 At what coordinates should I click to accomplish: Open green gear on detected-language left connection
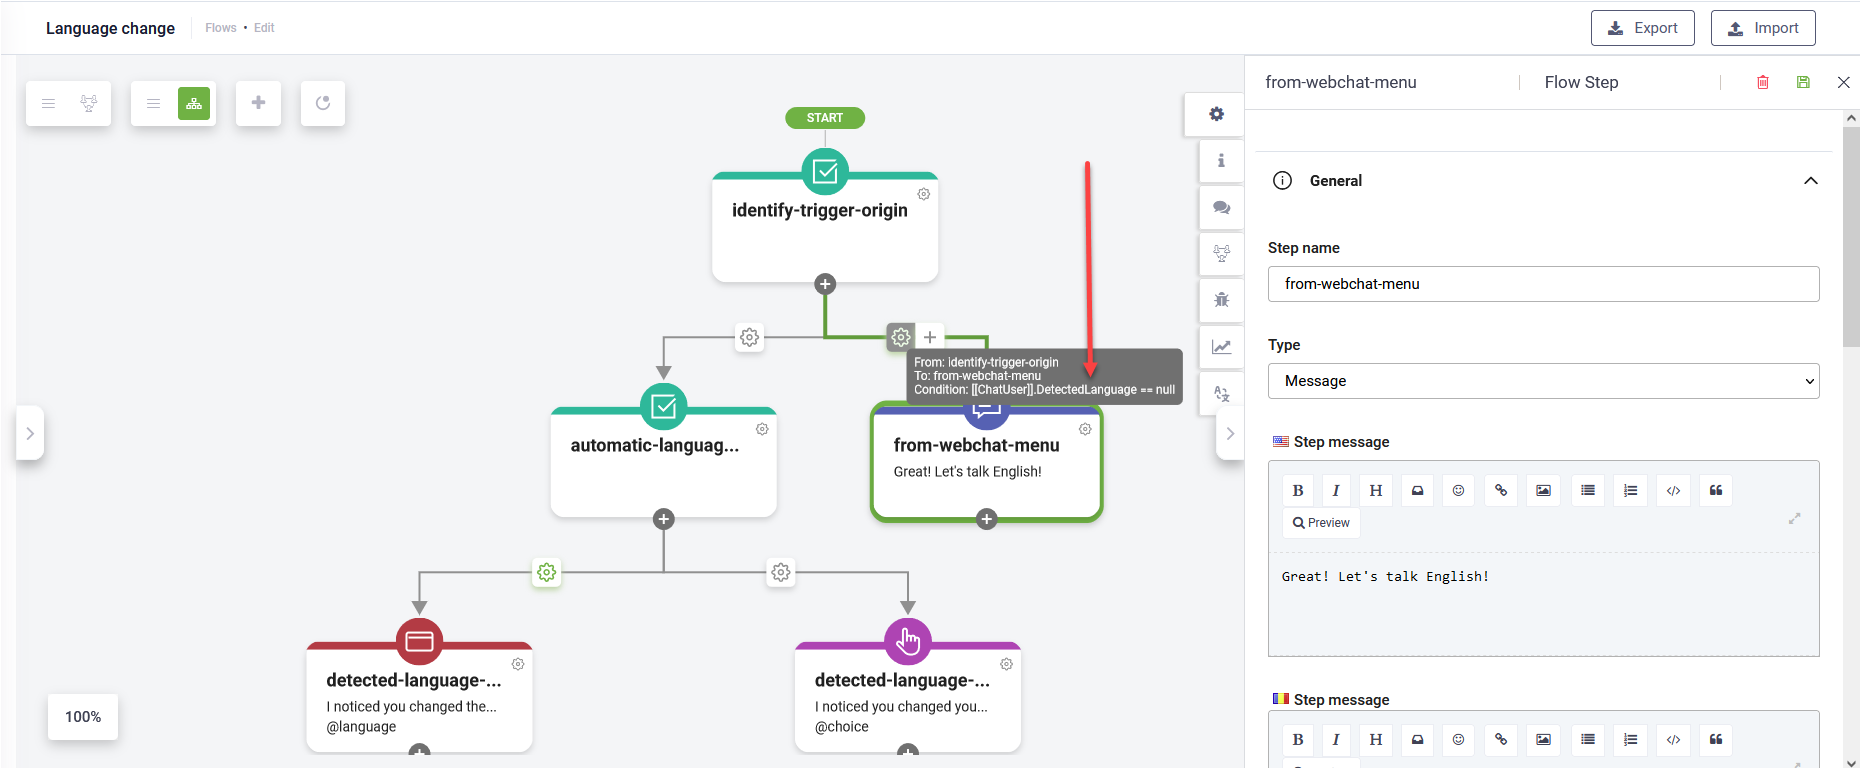[x=546, y=572]
